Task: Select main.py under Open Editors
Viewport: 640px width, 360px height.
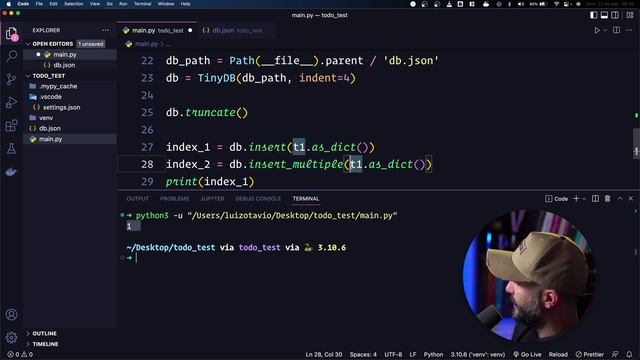Action: [70, 54]
